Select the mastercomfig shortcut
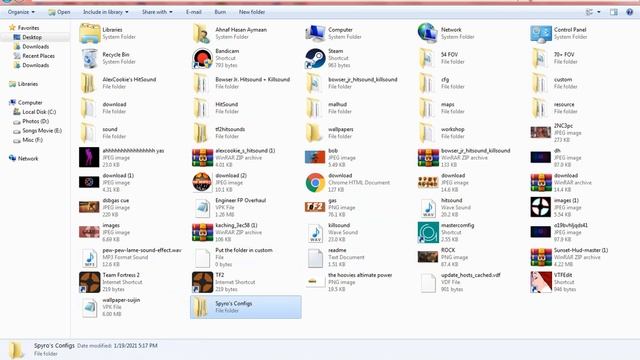The image size is (640, 360). click(x=447, y=232)
